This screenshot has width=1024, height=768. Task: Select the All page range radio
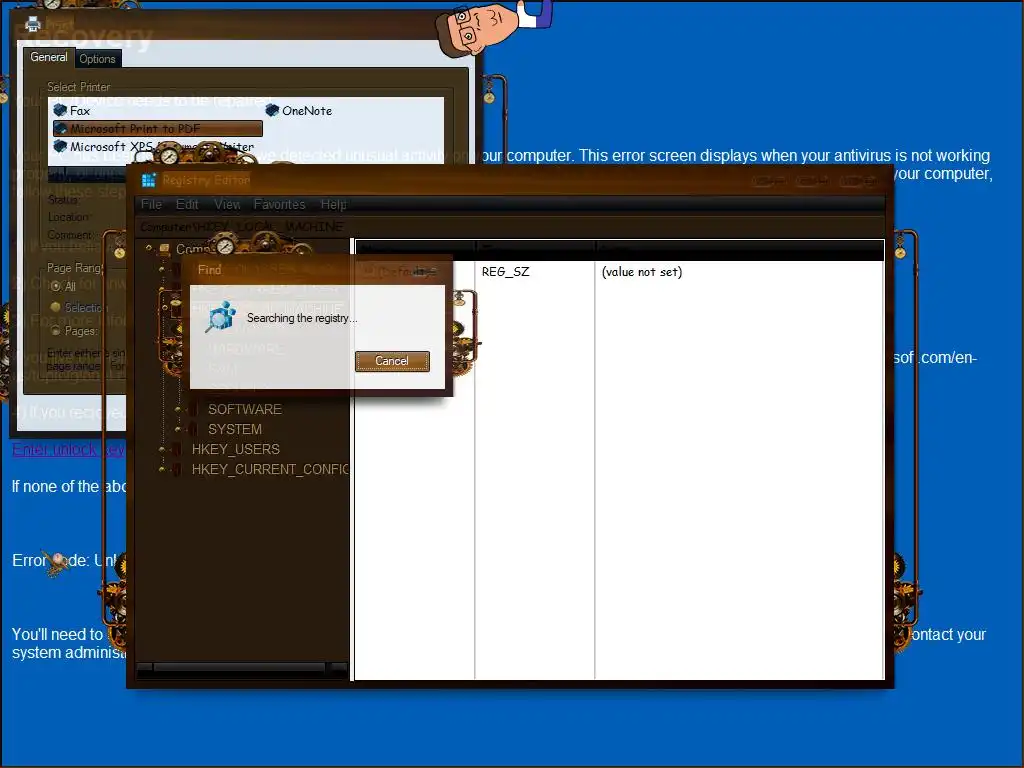pyautogui.click(x=56, y=286)
